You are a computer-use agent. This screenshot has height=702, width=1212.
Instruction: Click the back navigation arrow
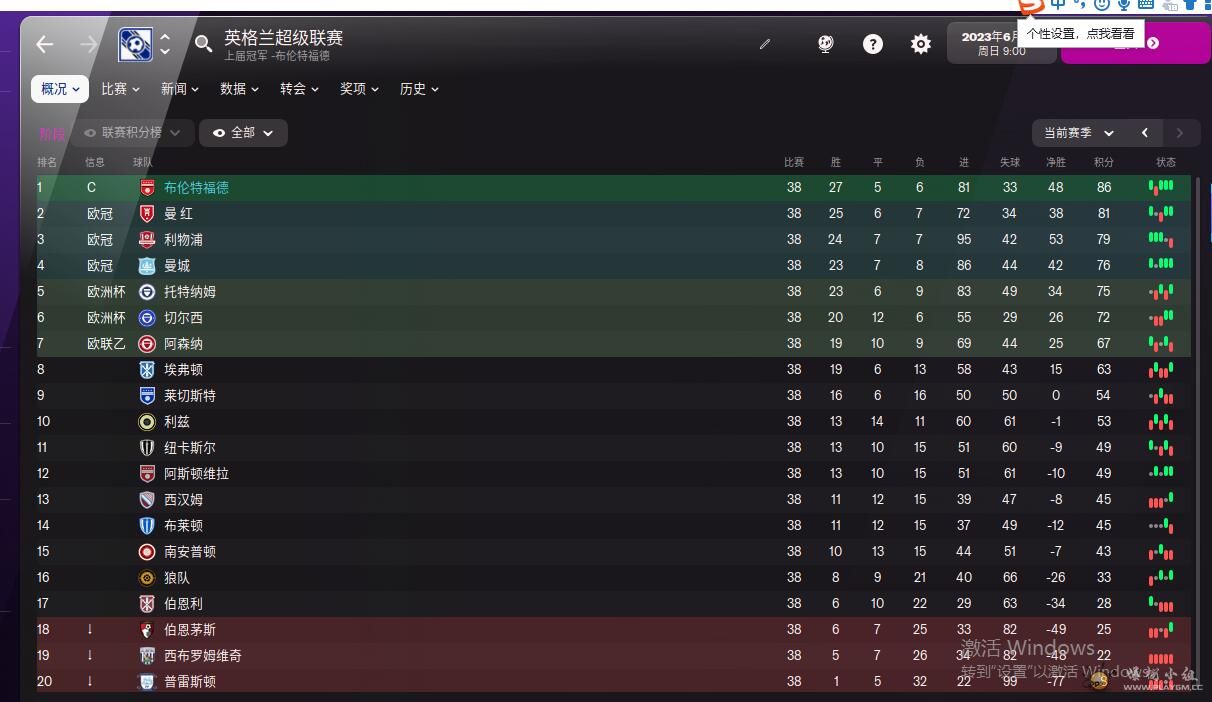click(45, 44)
